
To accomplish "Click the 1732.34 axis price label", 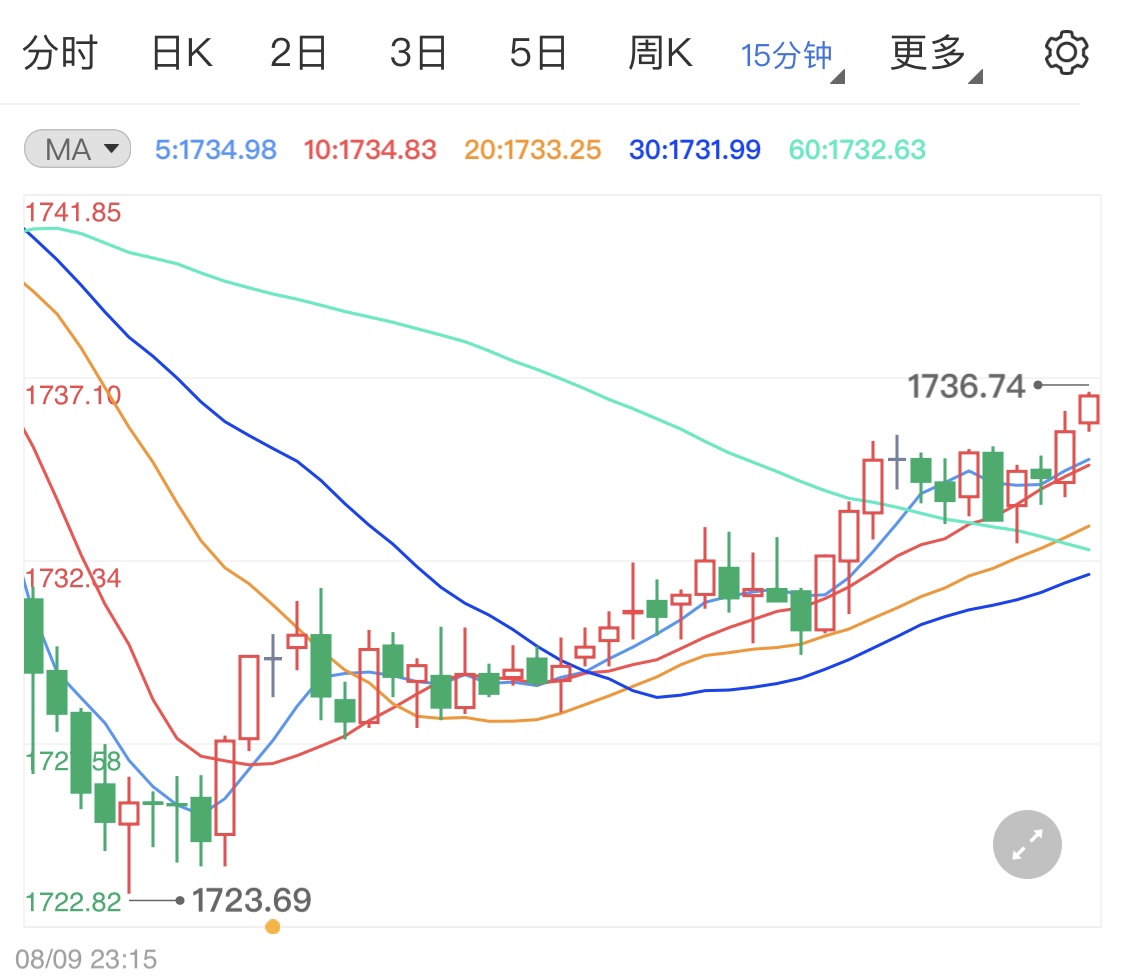I will pos(73,578).
